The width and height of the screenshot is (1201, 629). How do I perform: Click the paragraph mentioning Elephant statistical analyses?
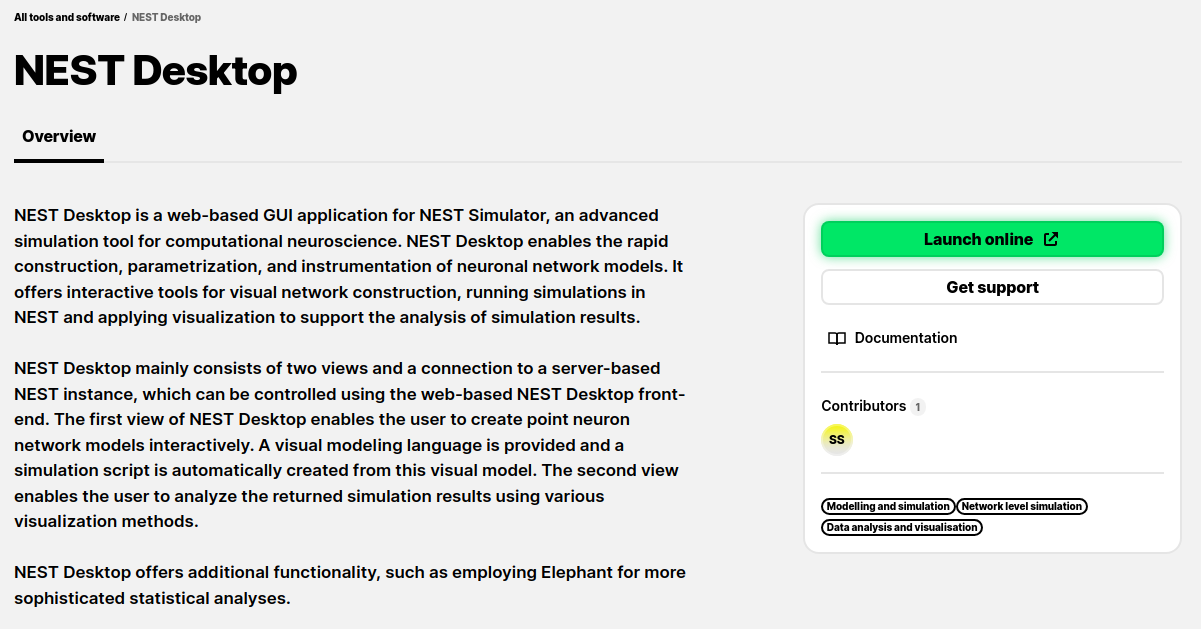[x=350, y=586]
